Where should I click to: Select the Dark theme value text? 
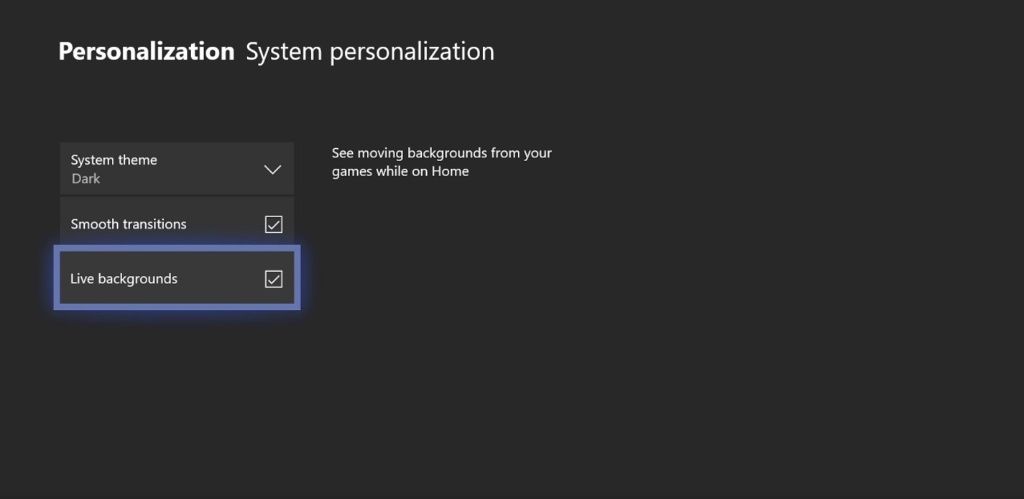coord(86,179)
